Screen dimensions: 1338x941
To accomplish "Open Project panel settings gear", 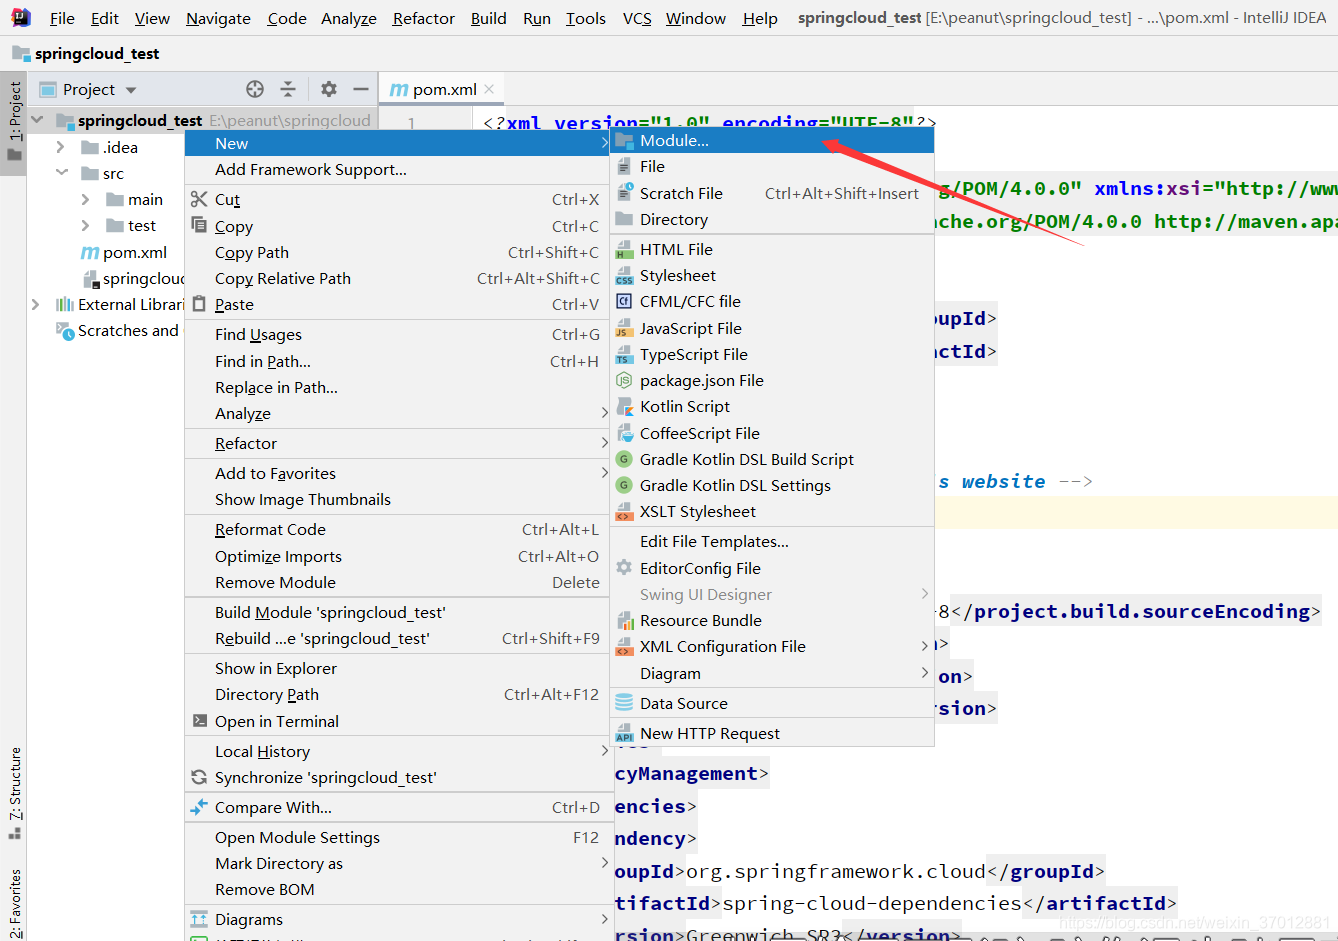I will (329, 89).
